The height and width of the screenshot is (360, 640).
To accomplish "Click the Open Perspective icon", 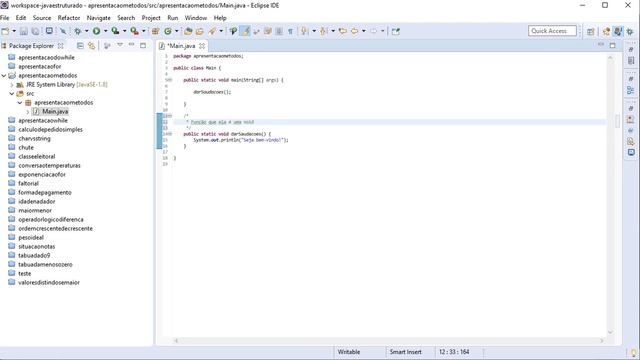I will click(x=590, y=31).
